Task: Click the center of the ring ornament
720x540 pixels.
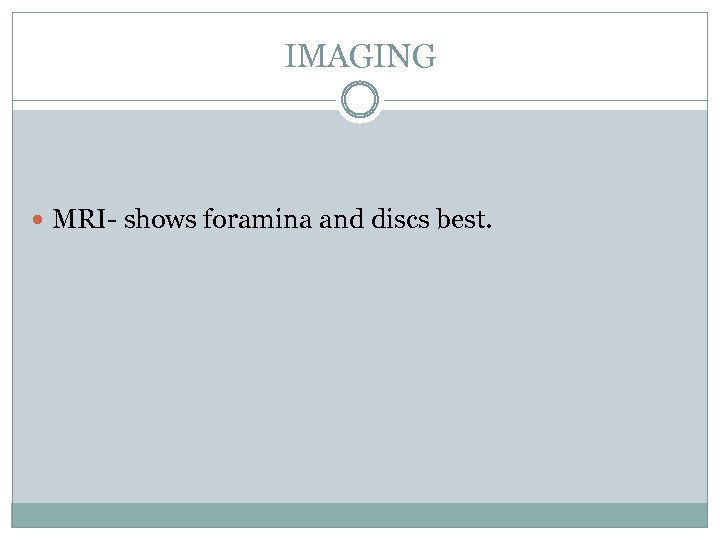Action: pyautogui.click(x=360, y=101)
